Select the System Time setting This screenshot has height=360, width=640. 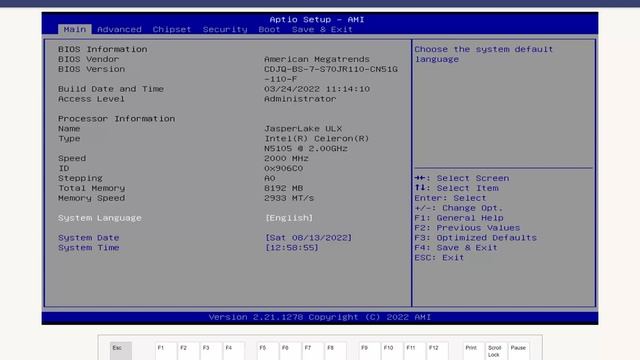[x=89, y=248]
